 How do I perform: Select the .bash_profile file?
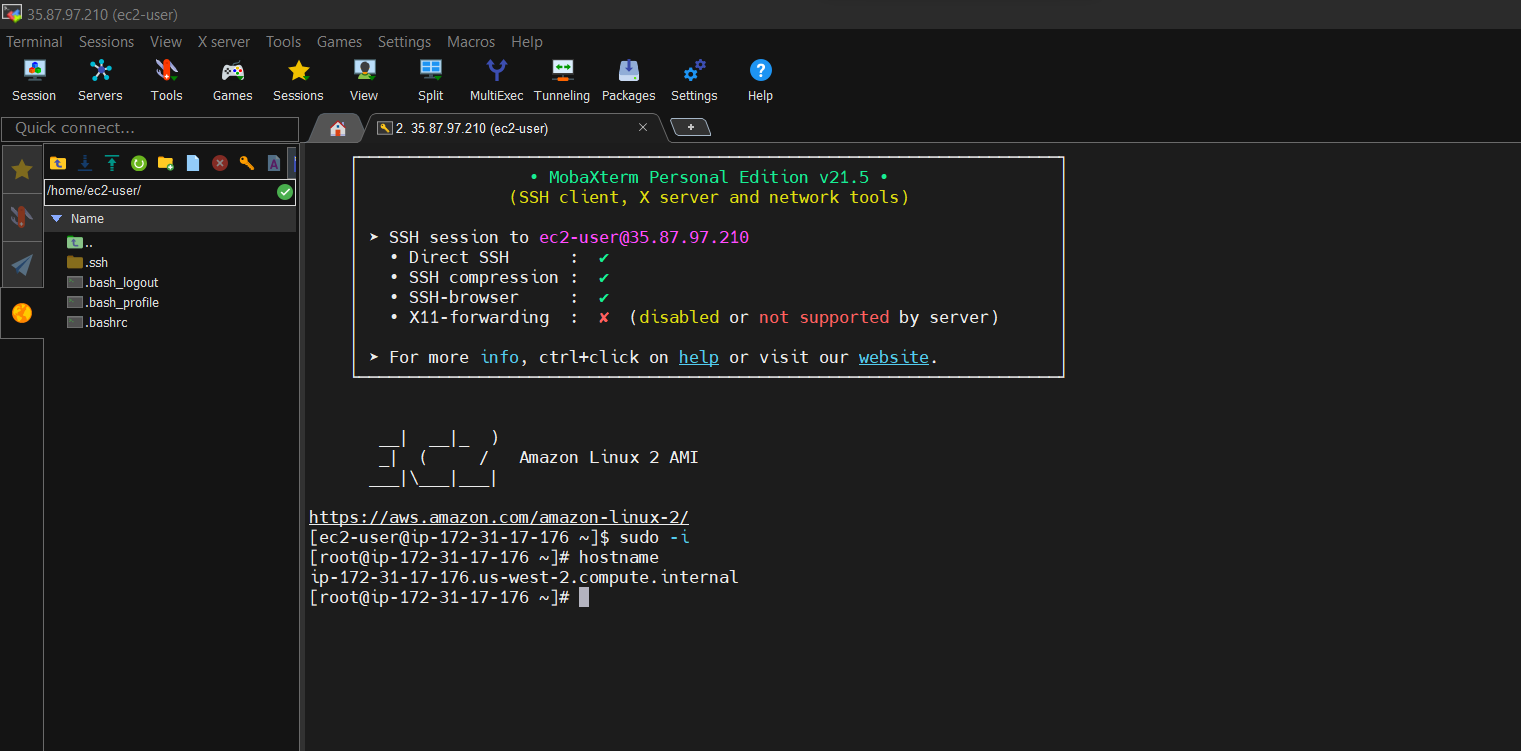pyautogui.click(x=113, y=303)
